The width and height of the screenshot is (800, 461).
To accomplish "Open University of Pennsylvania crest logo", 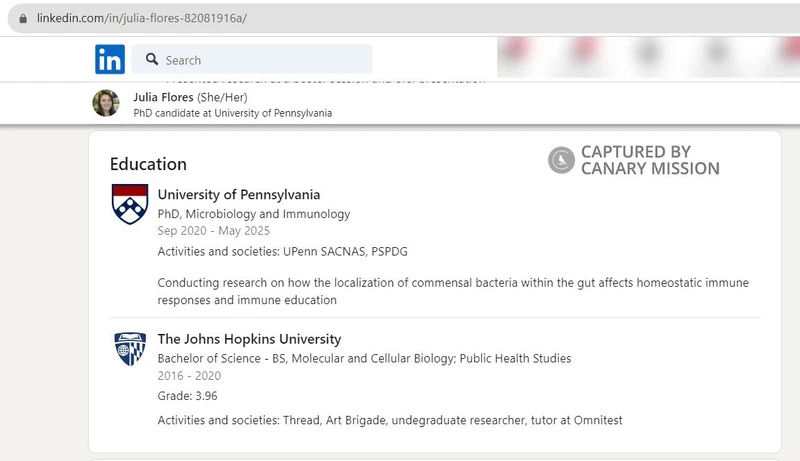I will 130,204.
